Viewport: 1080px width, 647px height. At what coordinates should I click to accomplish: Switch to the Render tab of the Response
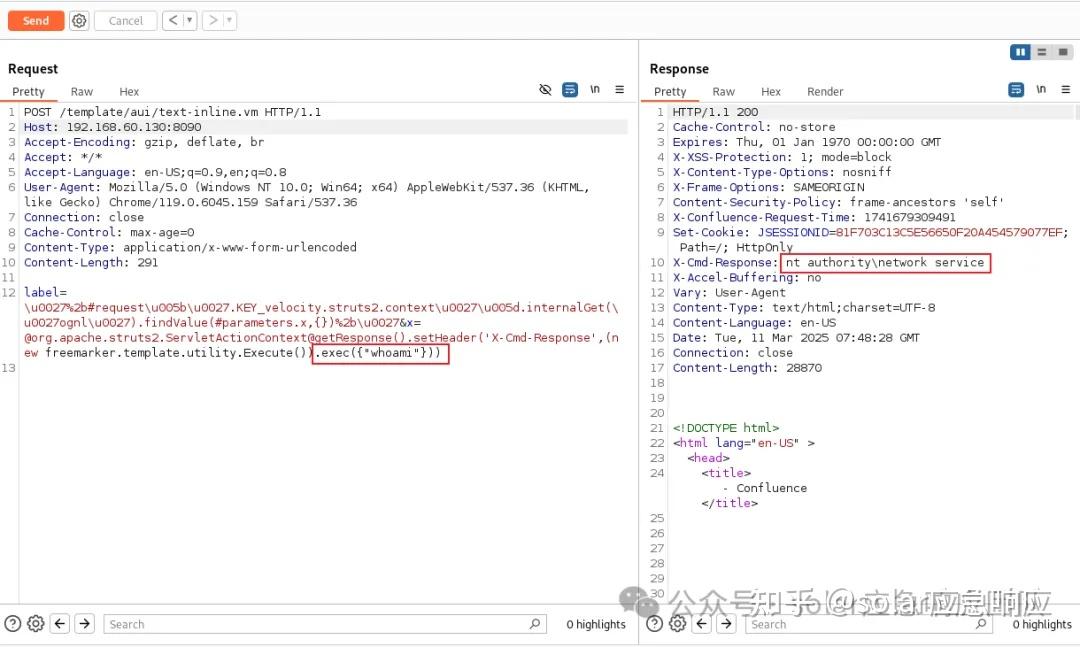point(825,91)
